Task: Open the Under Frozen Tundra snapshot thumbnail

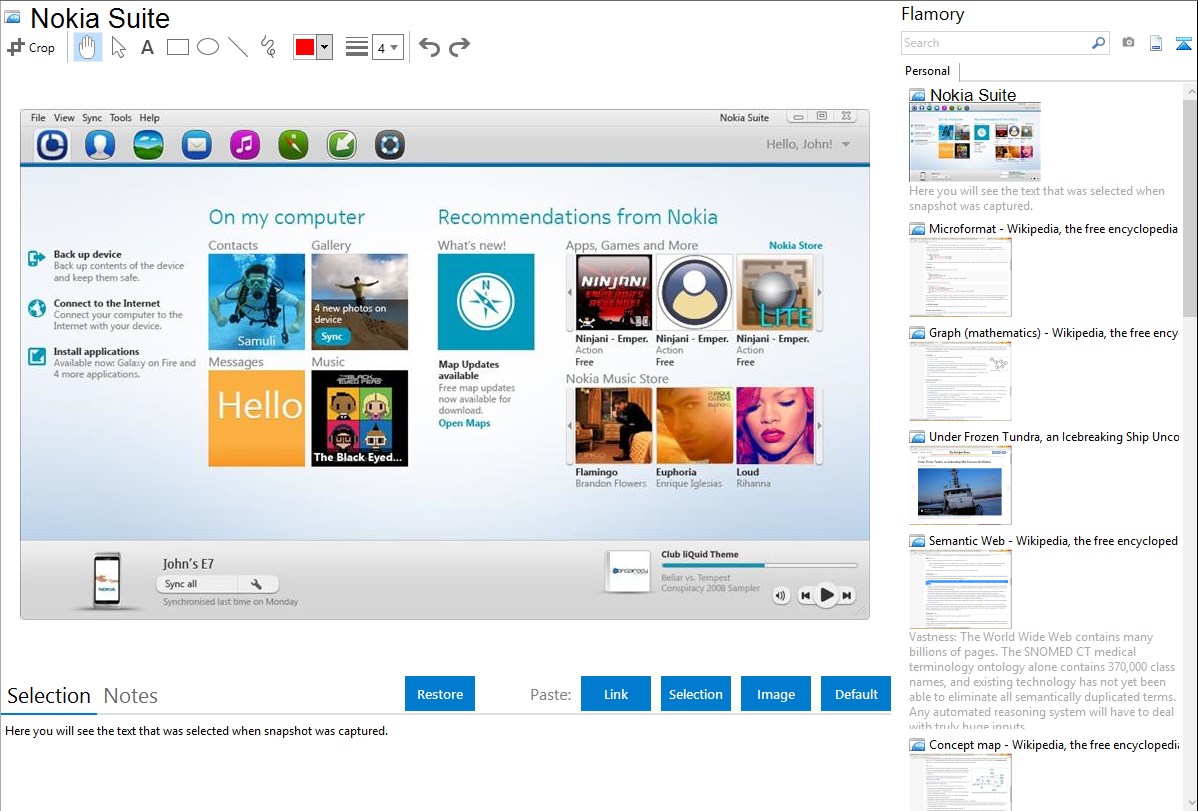Action: tap(960, 485)
